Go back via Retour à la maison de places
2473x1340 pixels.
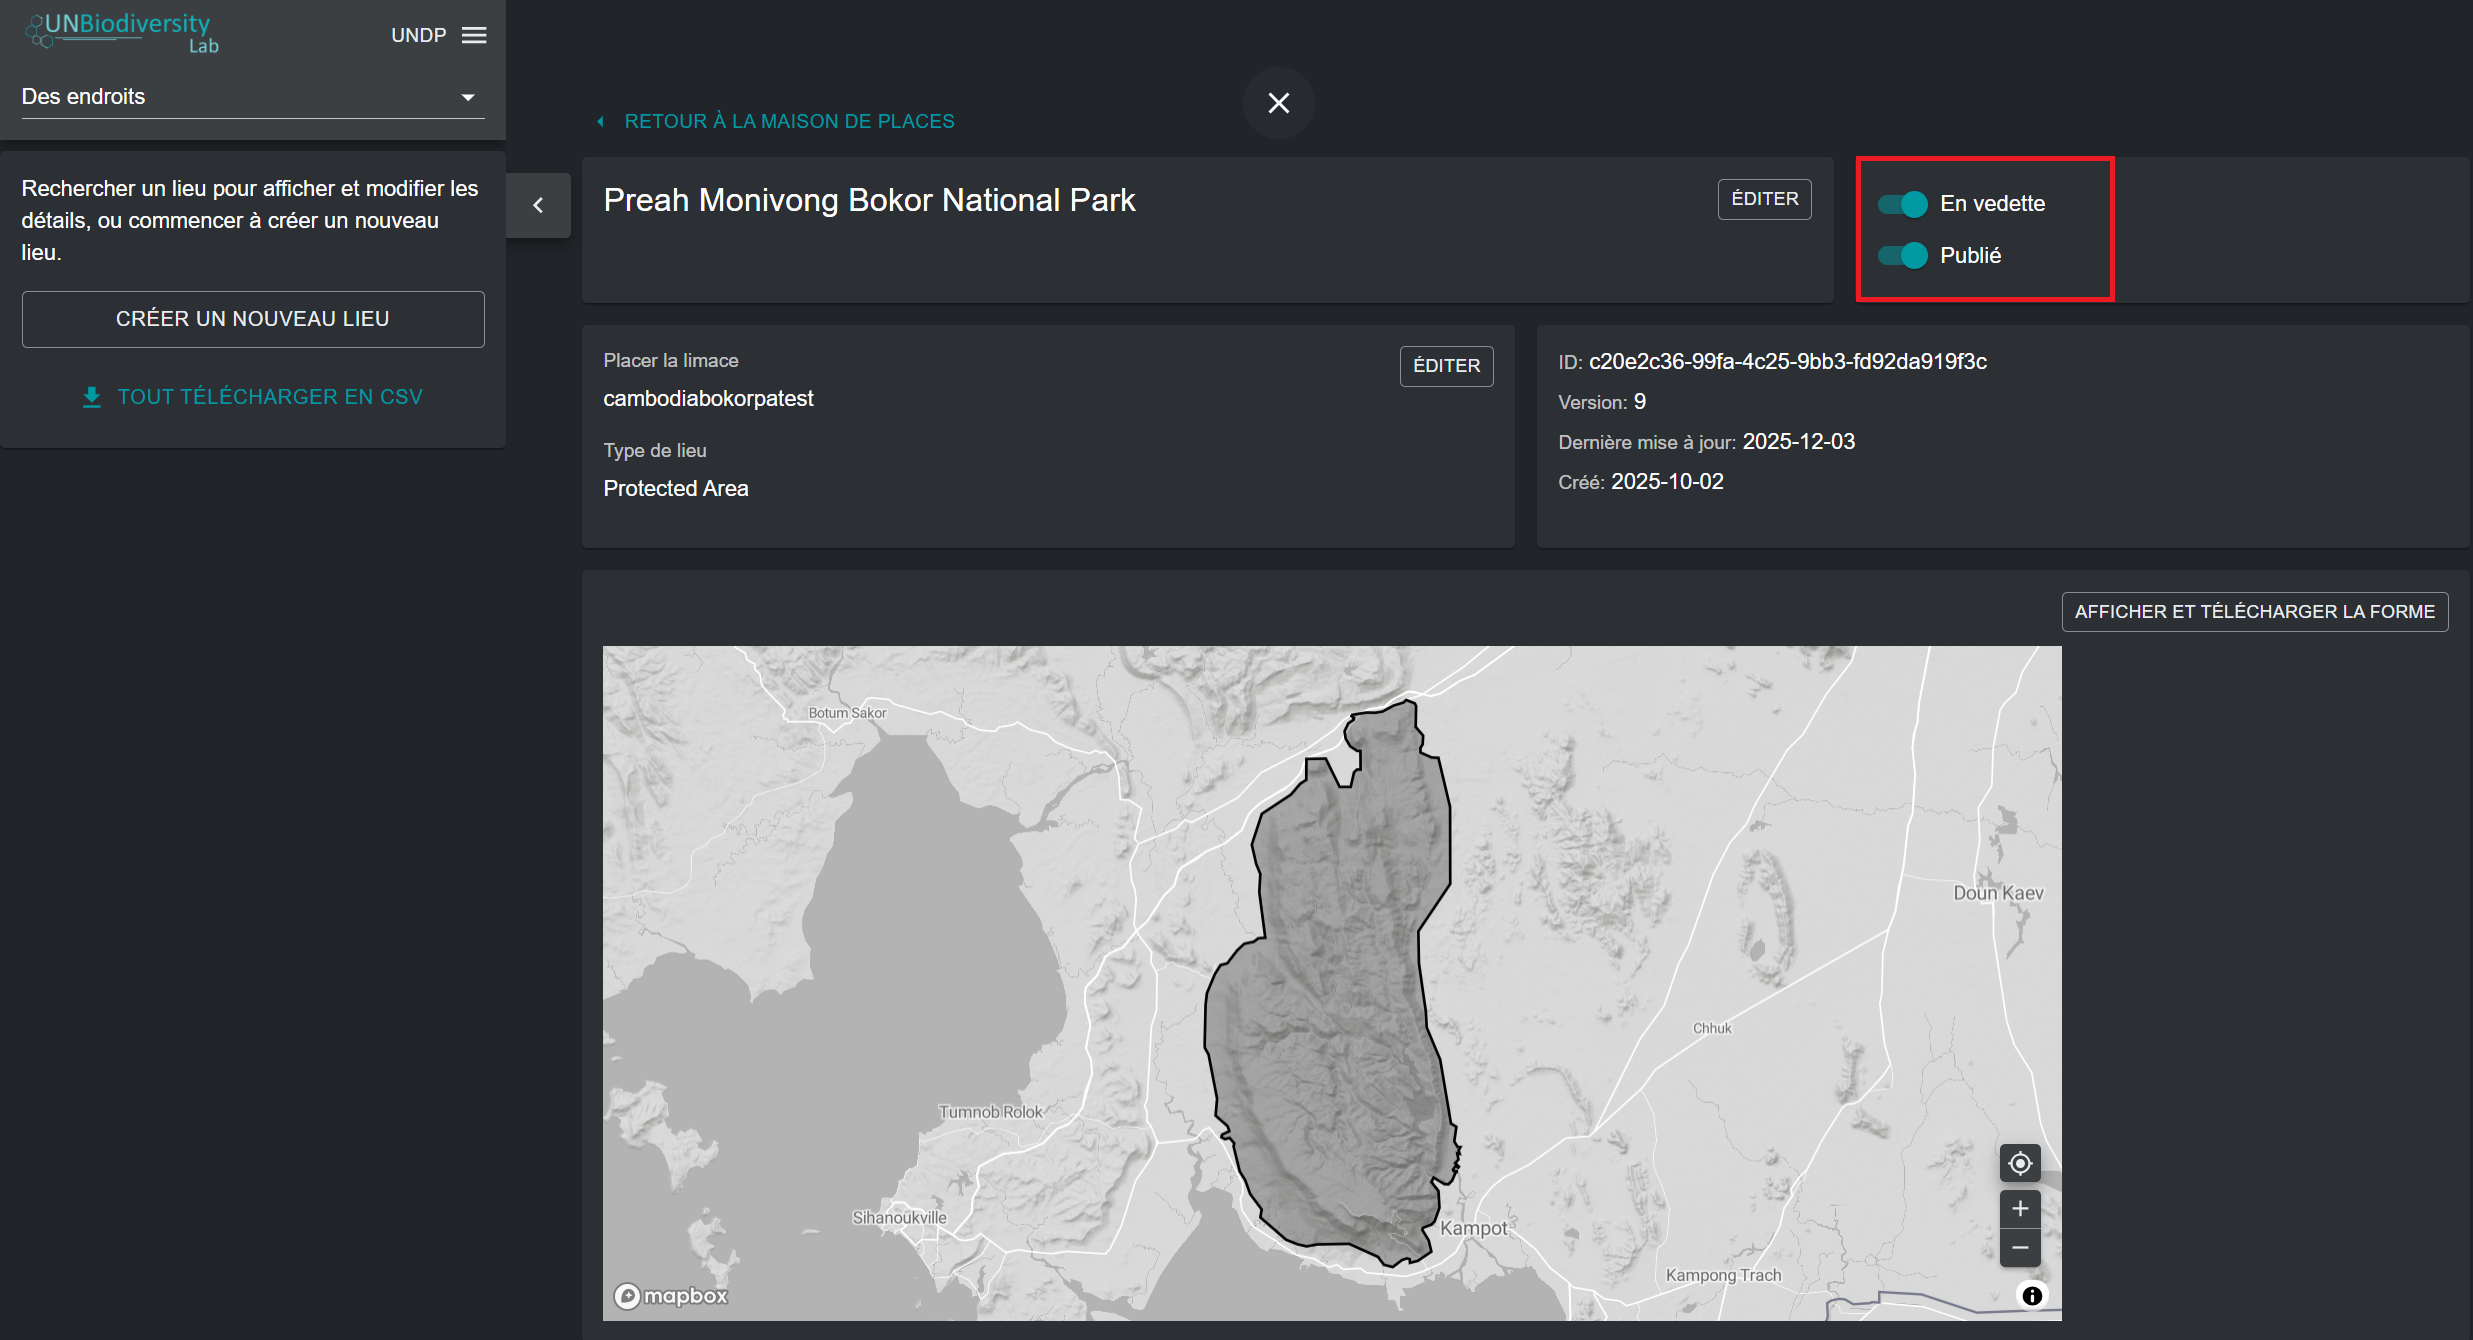click(788, 122)
